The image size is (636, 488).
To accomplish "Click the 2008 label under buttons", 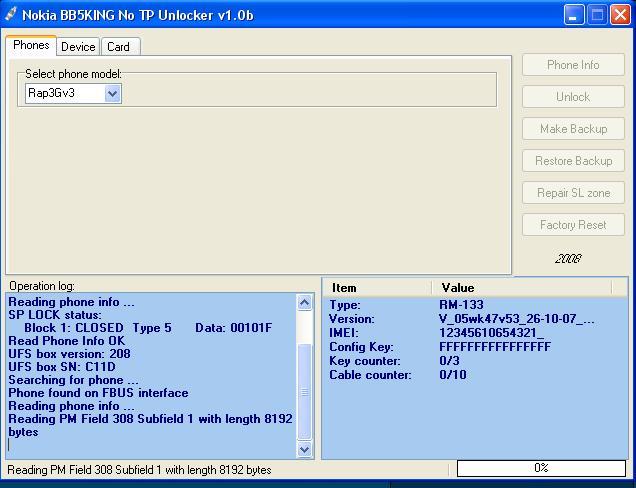I will [x=568, y=258].
